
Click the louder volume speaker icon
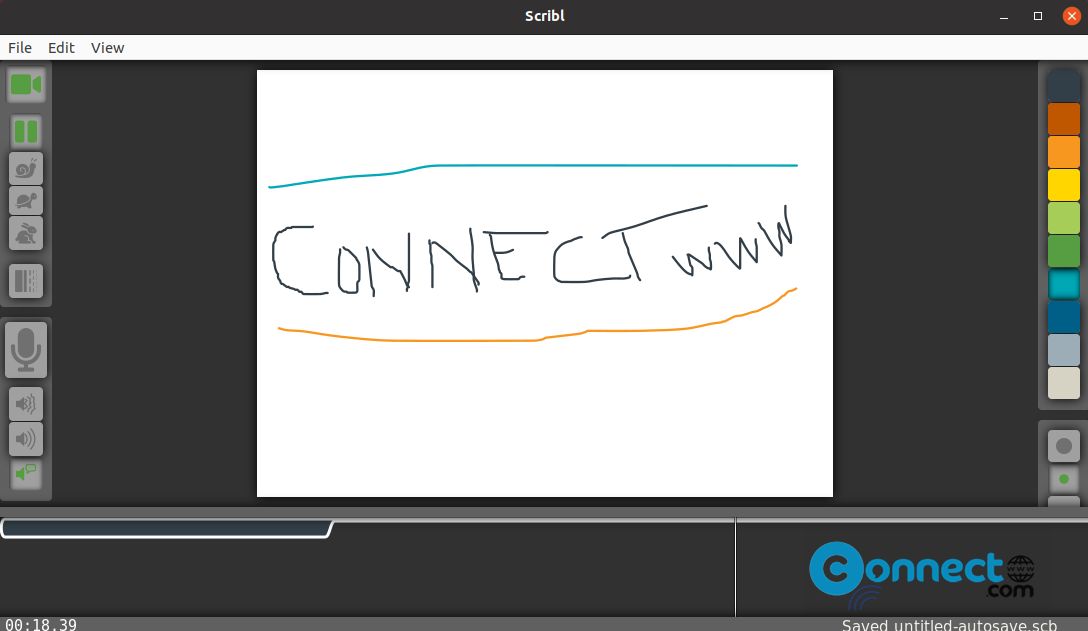[26, 439]
